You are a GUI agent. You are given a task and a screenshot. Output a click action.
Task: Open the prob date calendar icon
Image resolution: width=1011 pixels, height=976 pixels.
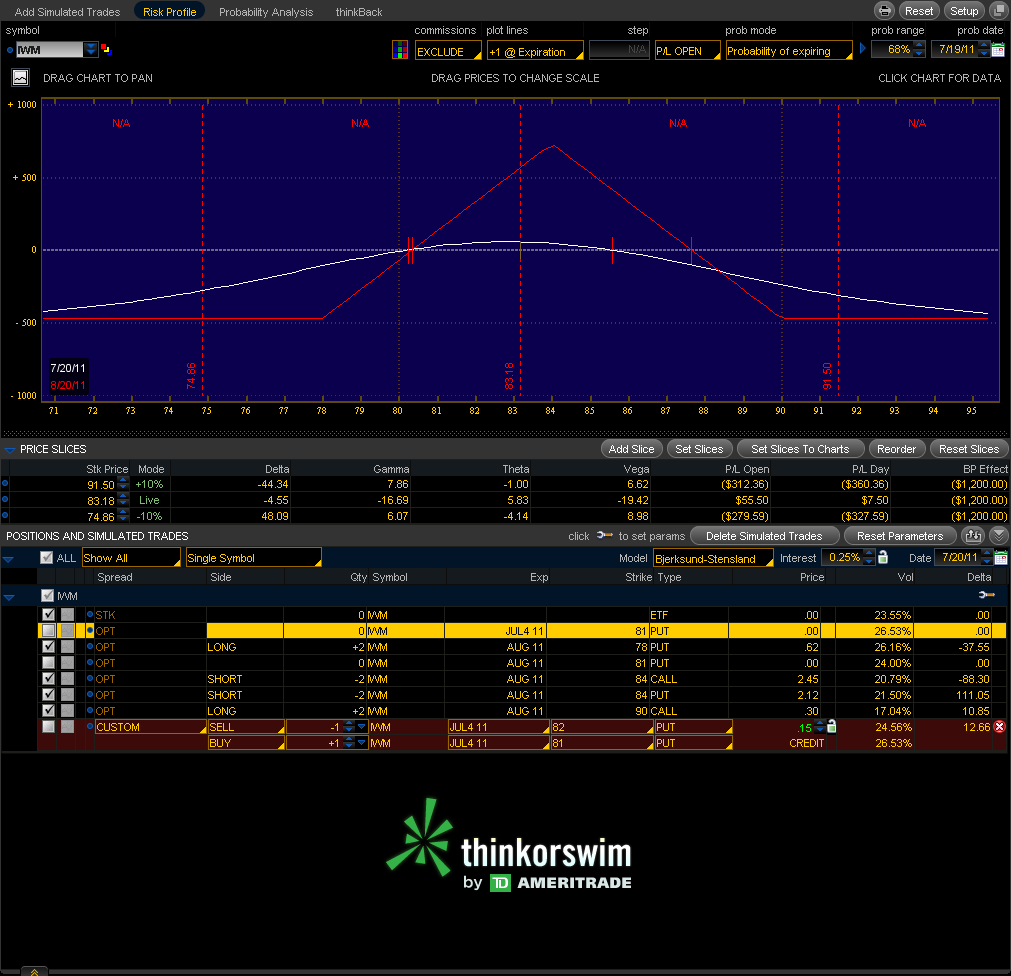click(997, 50)
